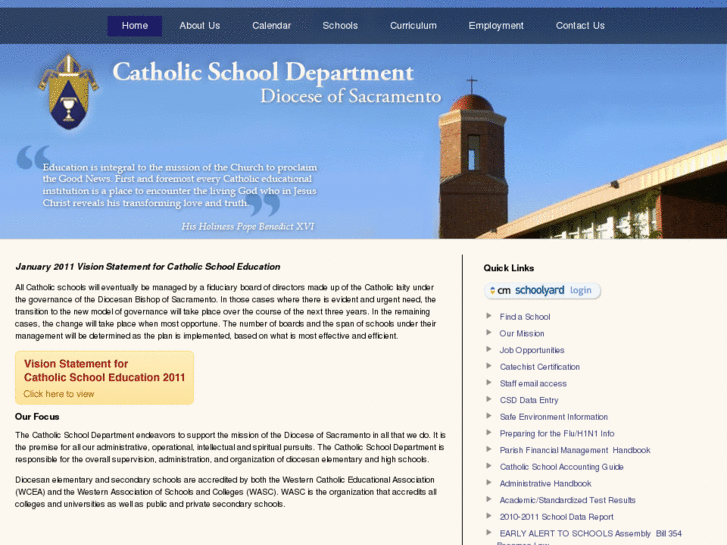Open Staff email access link
Viewport: 727px width, 545px height.
(x=533, y=384)
